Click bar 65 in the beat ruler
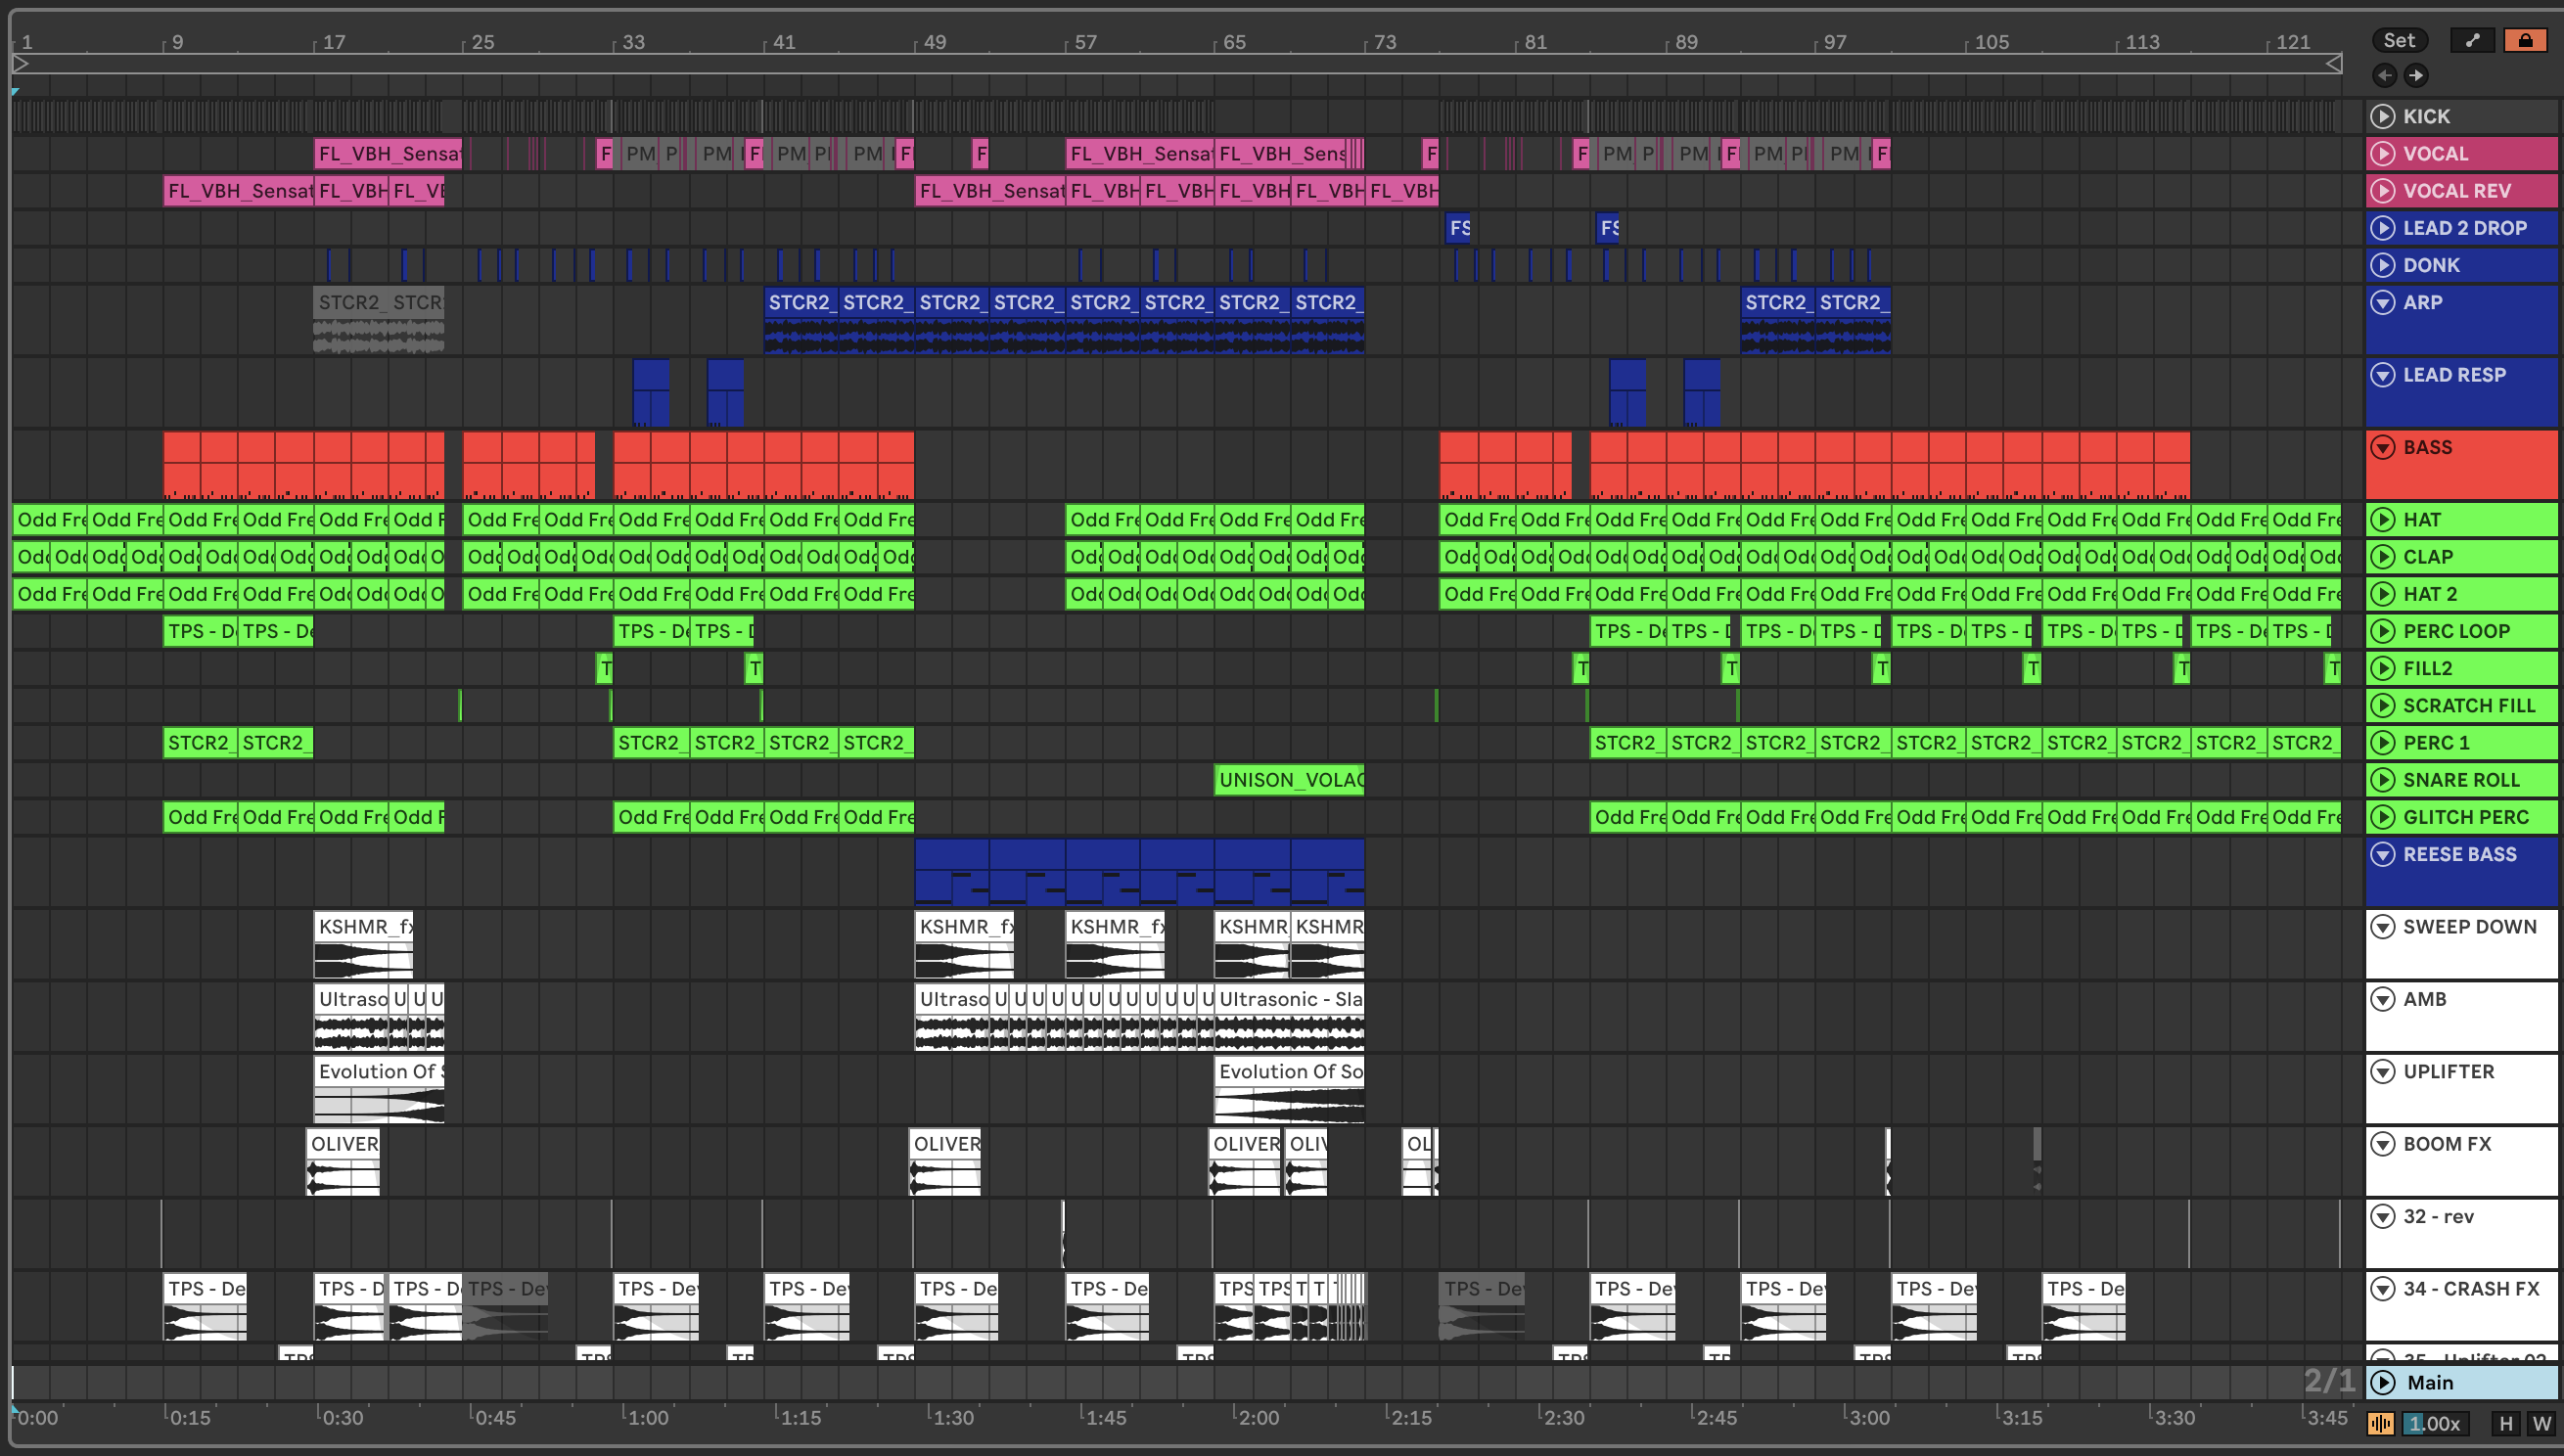The width and height of the screenshot is (2564, 1456). pyautogui.click(x=1234, y=42)
